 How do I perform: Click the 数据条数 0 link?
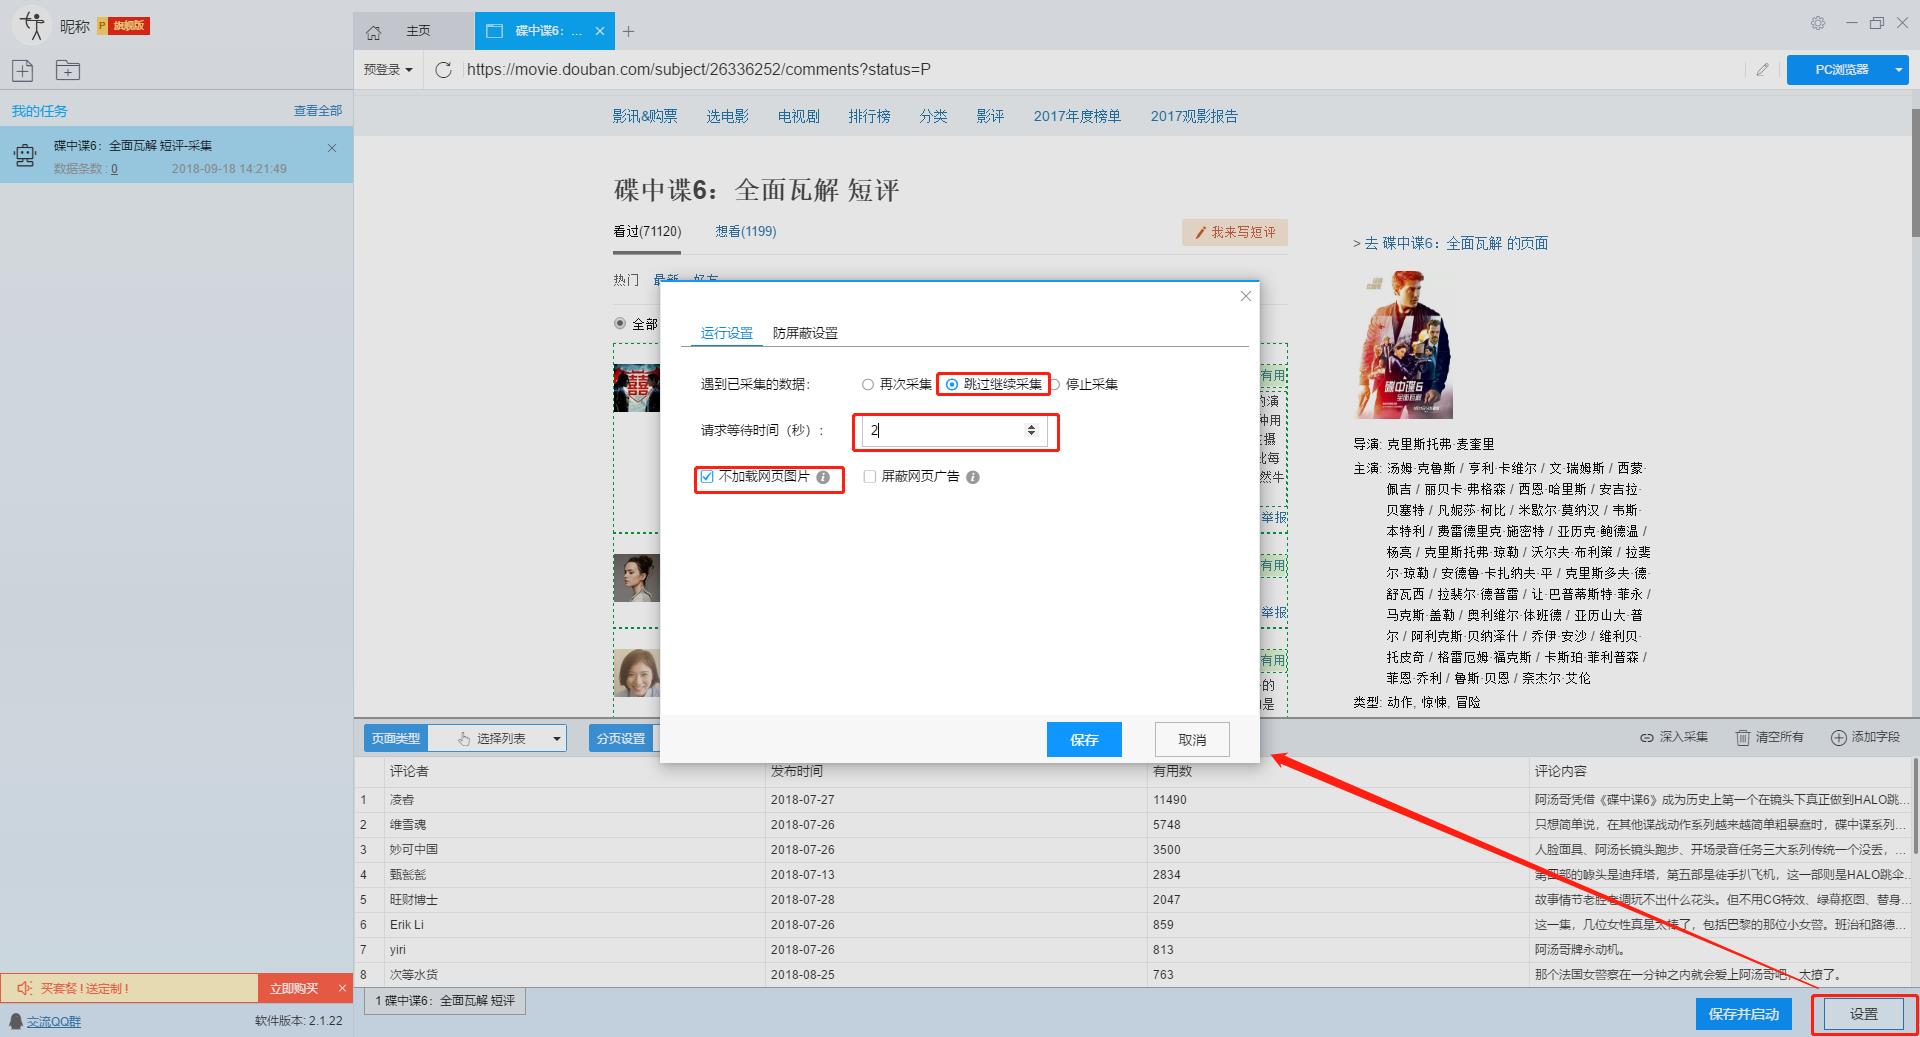114,169
